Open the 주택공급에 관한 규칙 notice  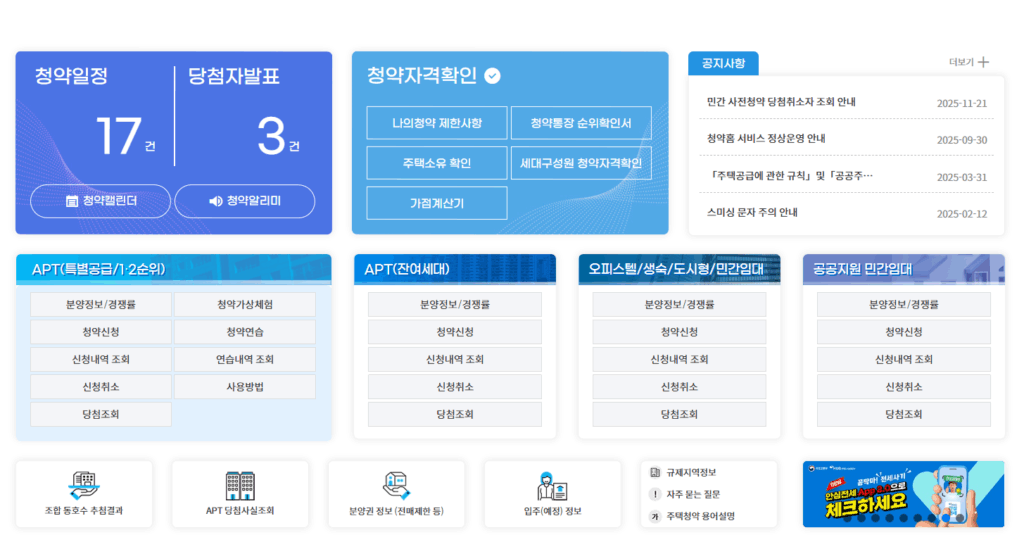tap(790, 176)
